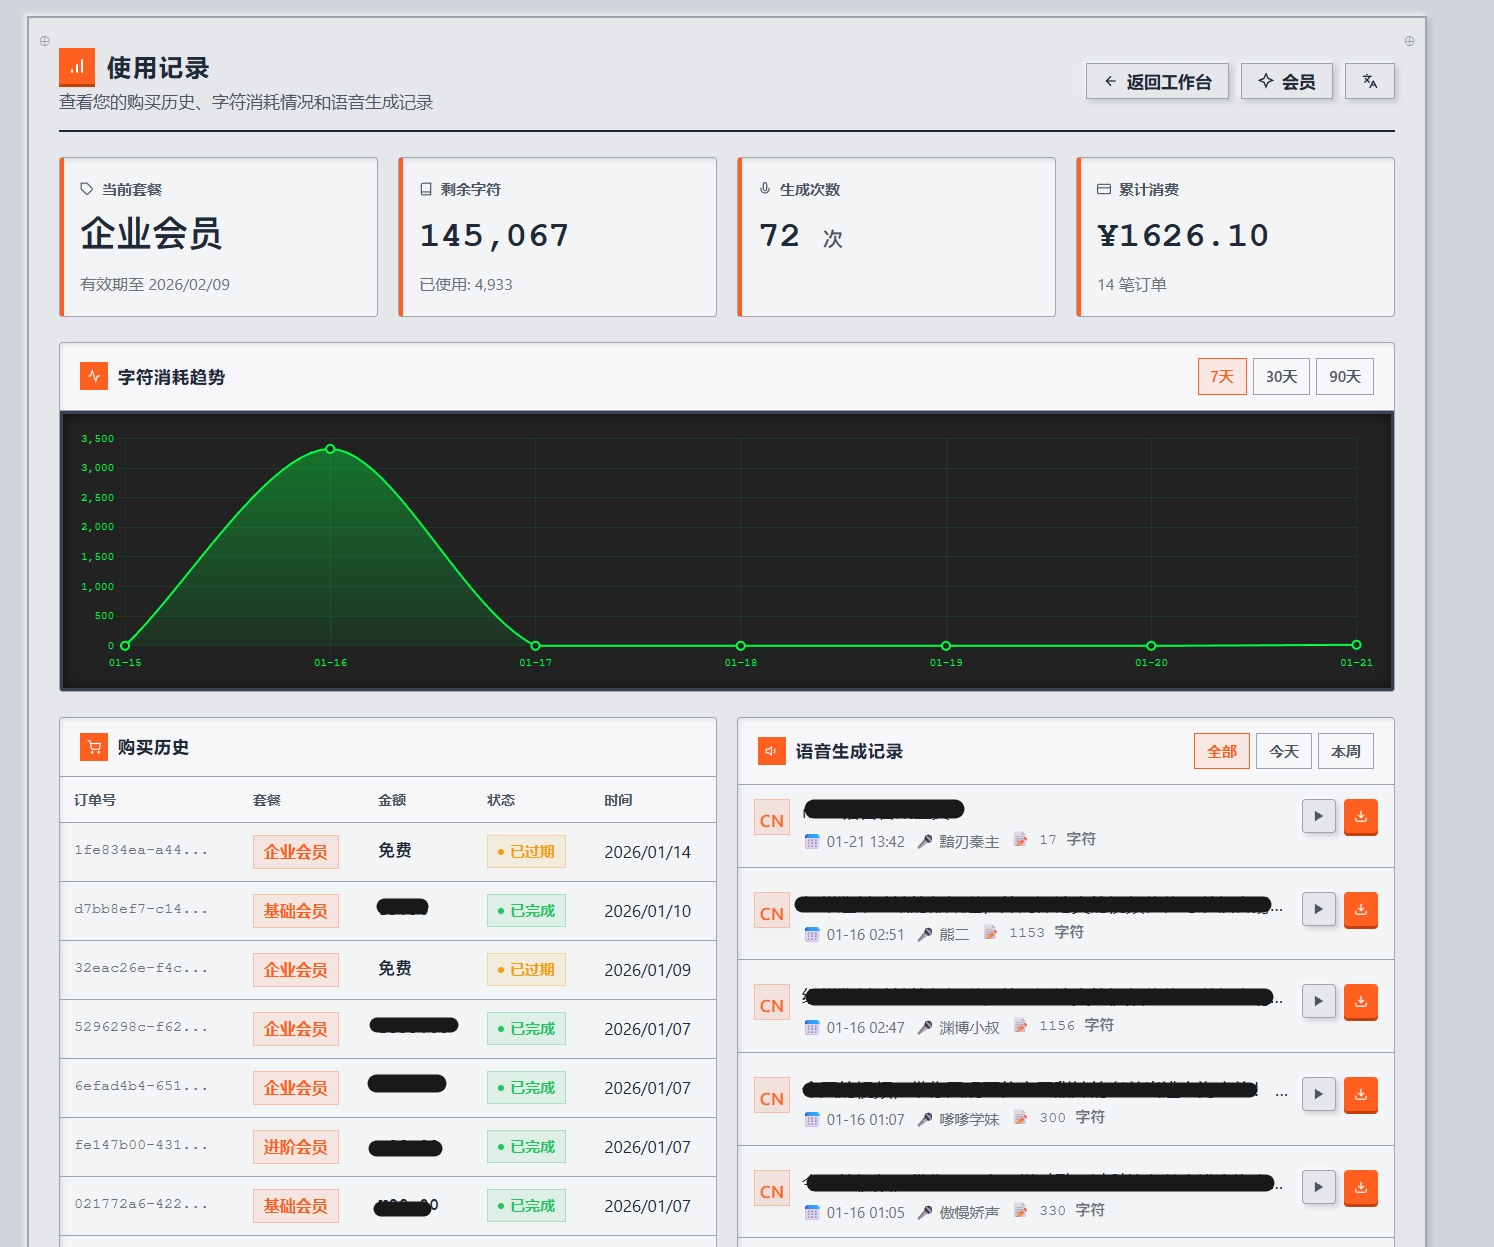Viewport: 1494px width, 1247px height.
Task: Click the 01-16 data point on the chart
Action: click(330, 449)
